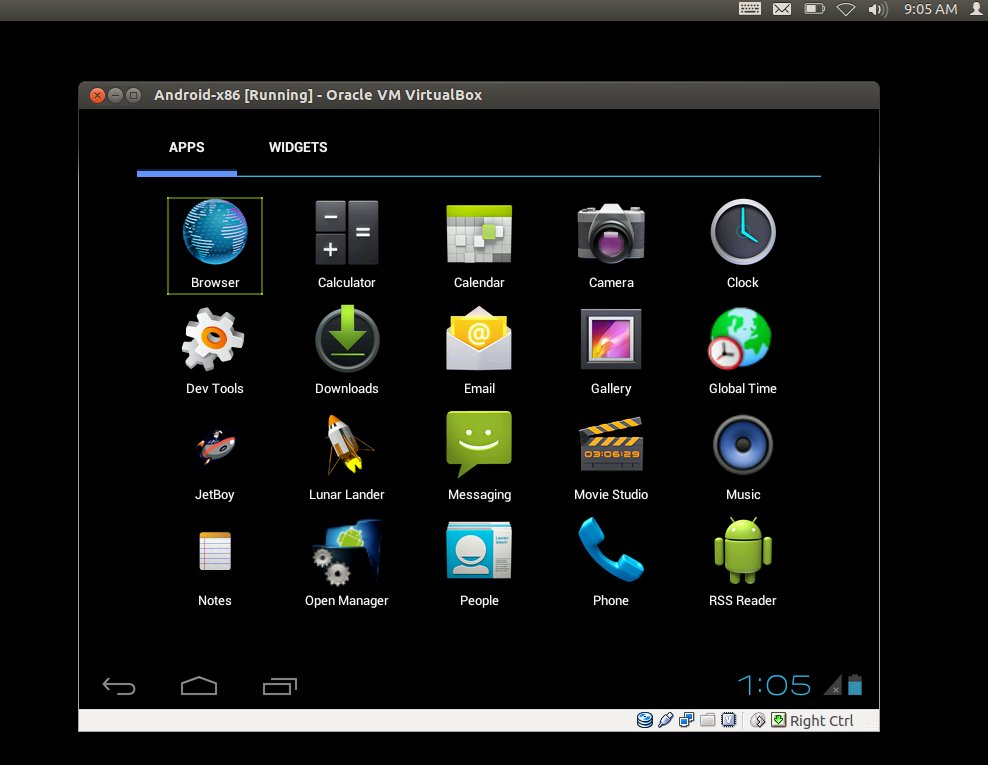Image resolution: width=988 pixels, height=765 pixels.
Task: Open the Downloads app
Action: [x=347, y=352]
